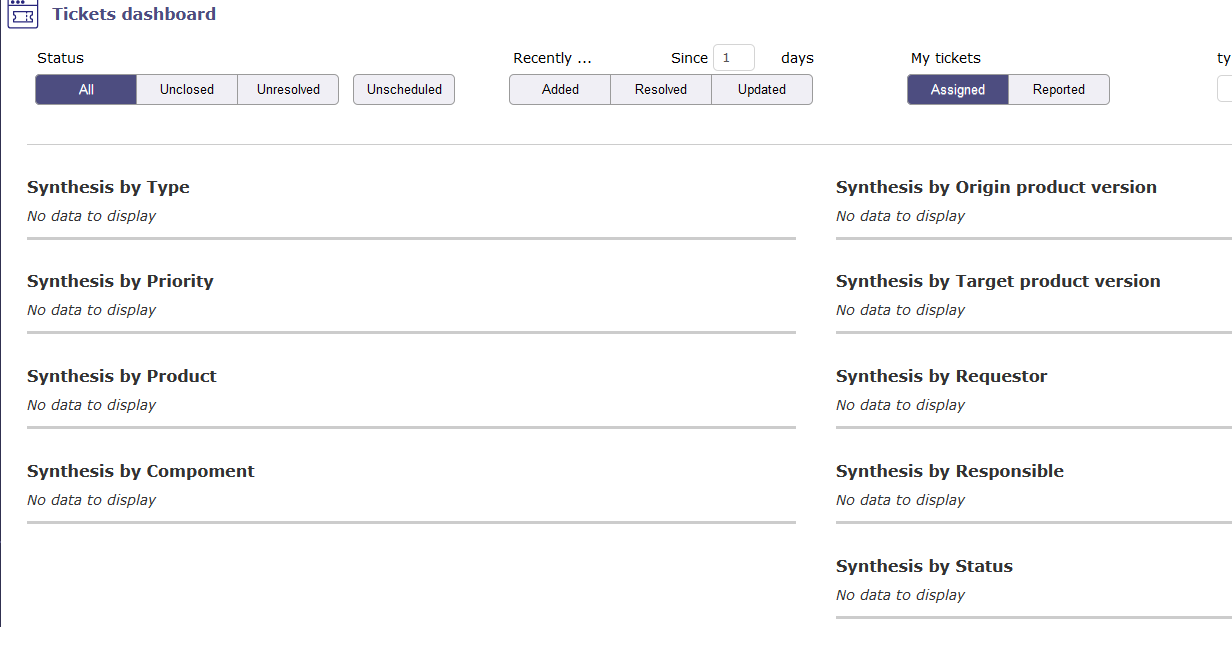The height and width of the screenshot is (648, 1232).
Task: Click Synthesis by Target product version
Action: click(998, 281)
